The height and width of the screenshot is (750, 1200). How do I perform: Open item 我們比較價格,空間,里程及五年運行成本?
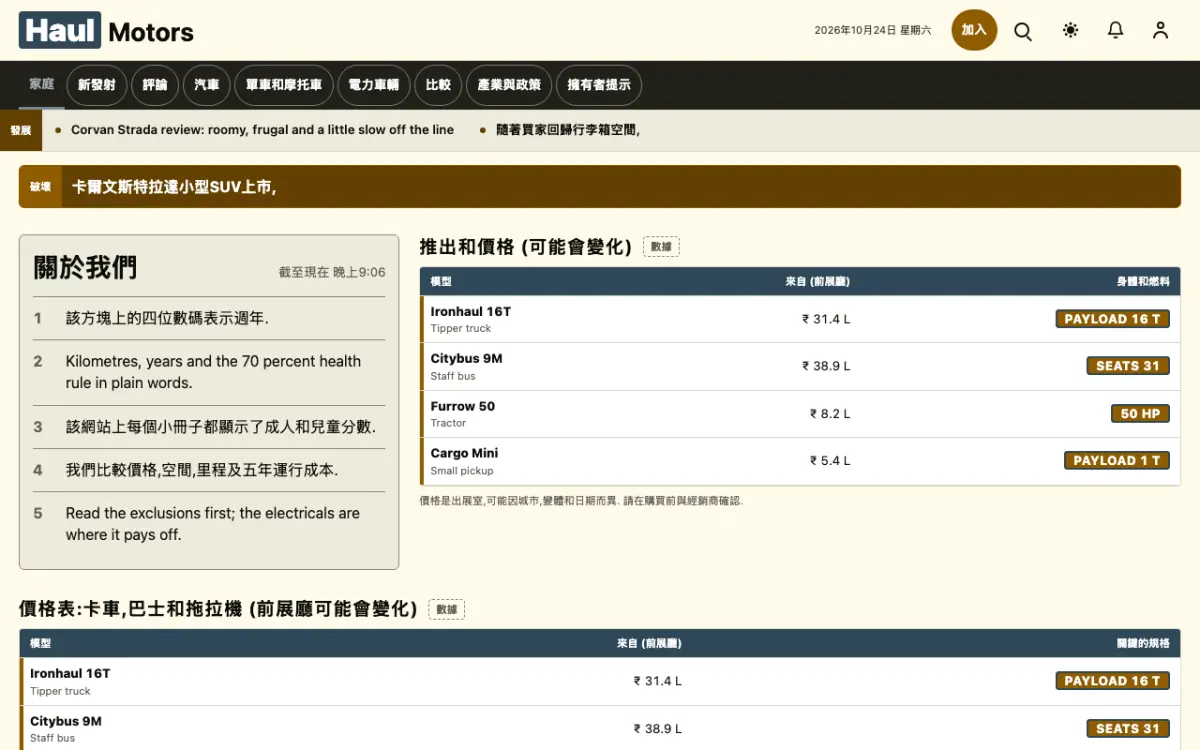pyautogui.click(x=202, y=470)
